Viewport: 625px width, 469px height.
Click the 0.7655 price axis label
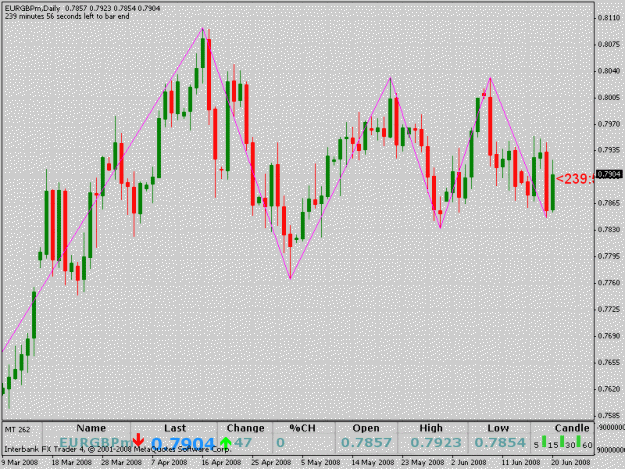(609, 363)
